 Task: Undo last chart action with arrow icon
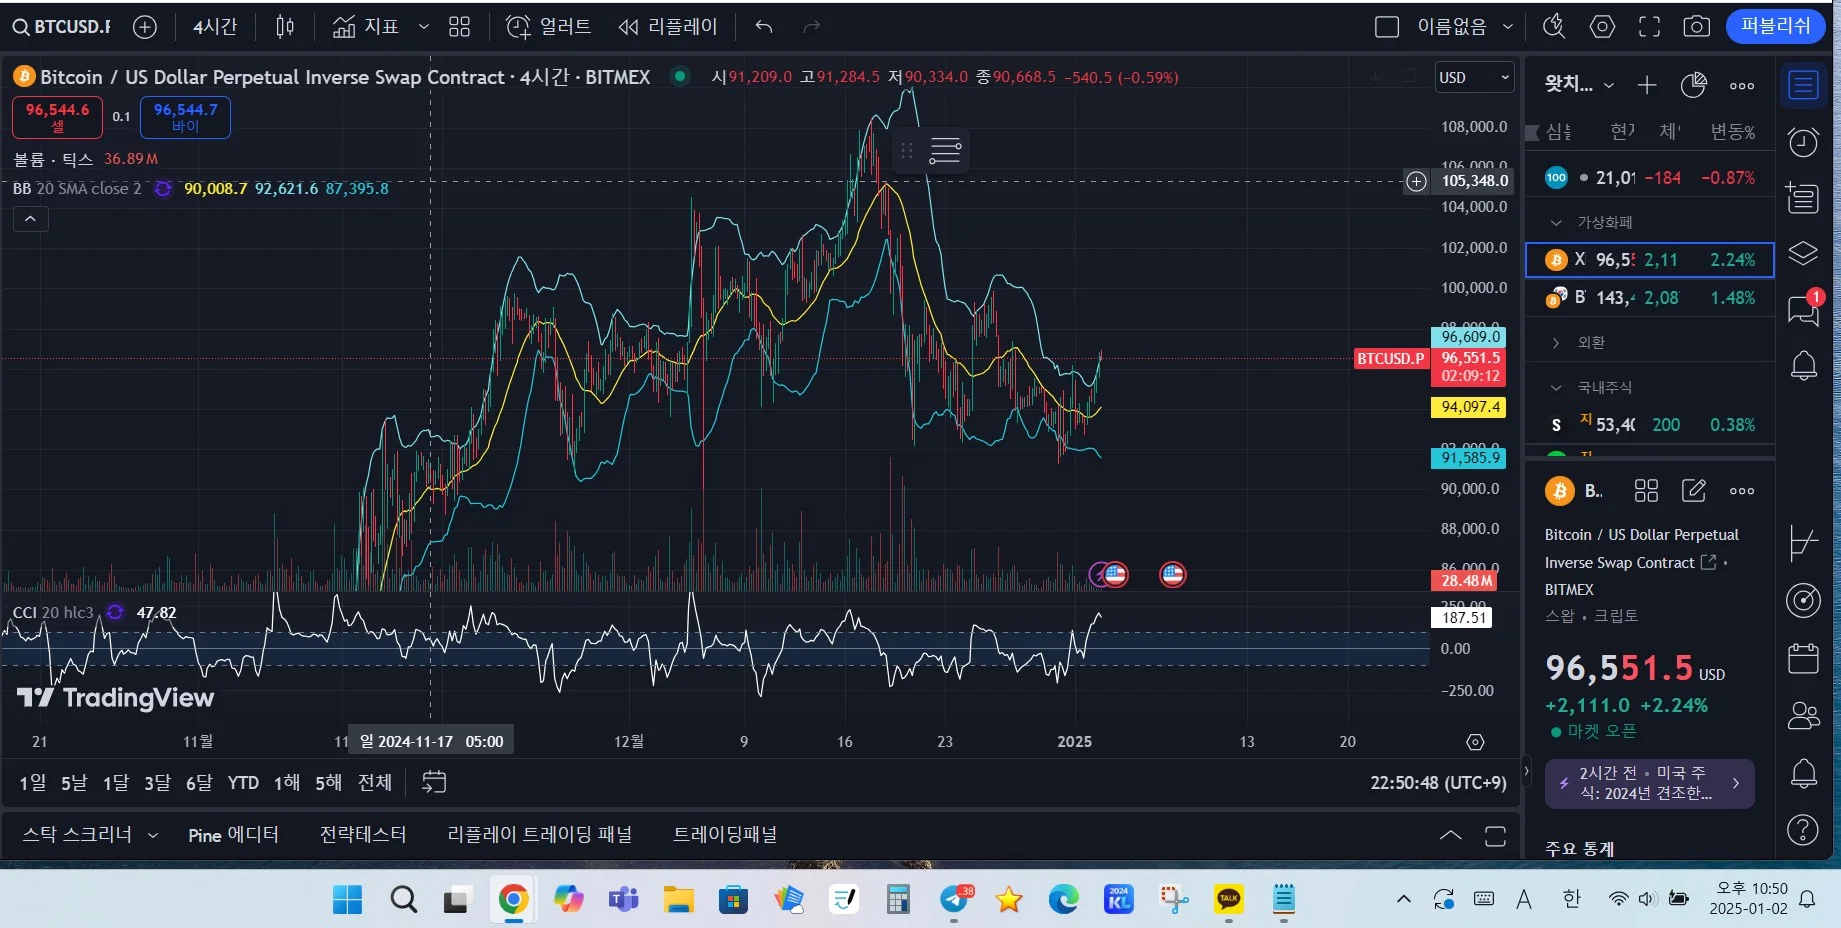click(x=764, y=27)
